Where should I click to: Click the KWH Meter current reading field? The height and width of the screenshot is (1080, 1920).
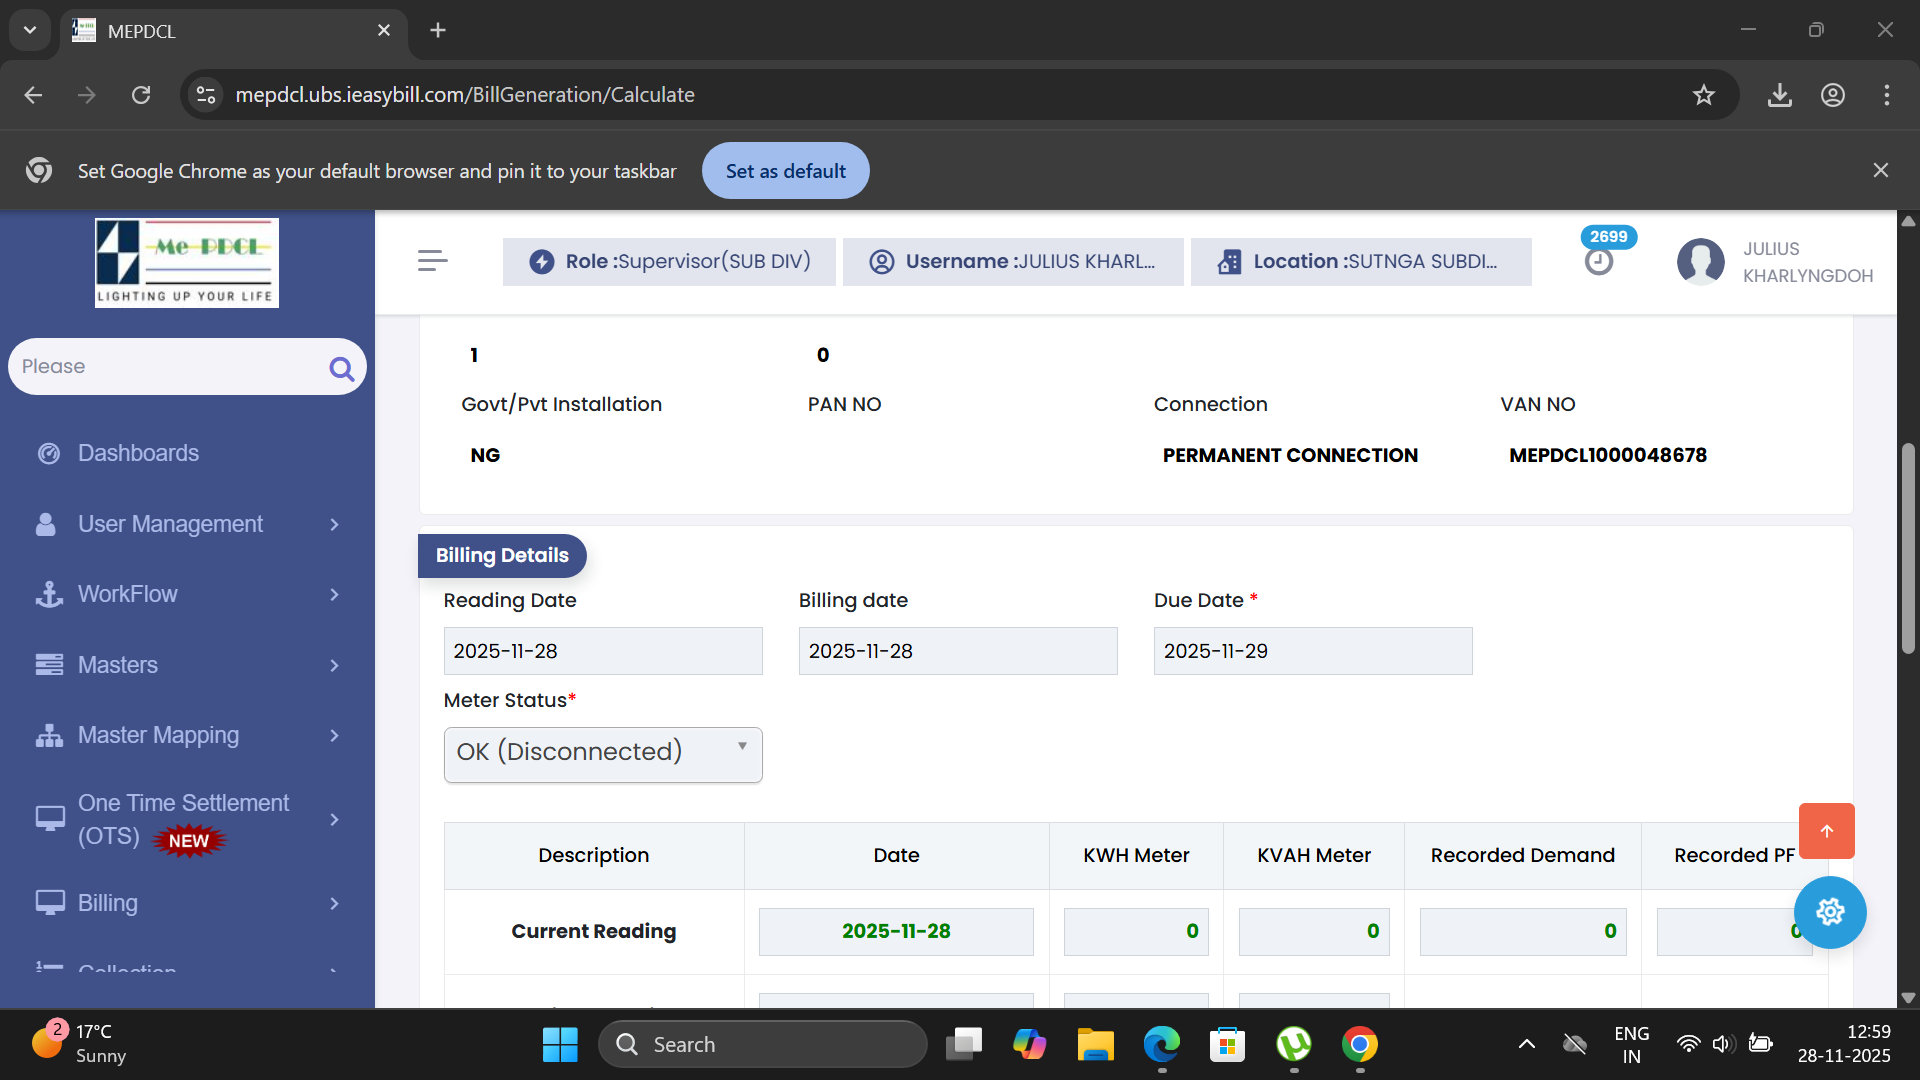(x=1136, y=931)
